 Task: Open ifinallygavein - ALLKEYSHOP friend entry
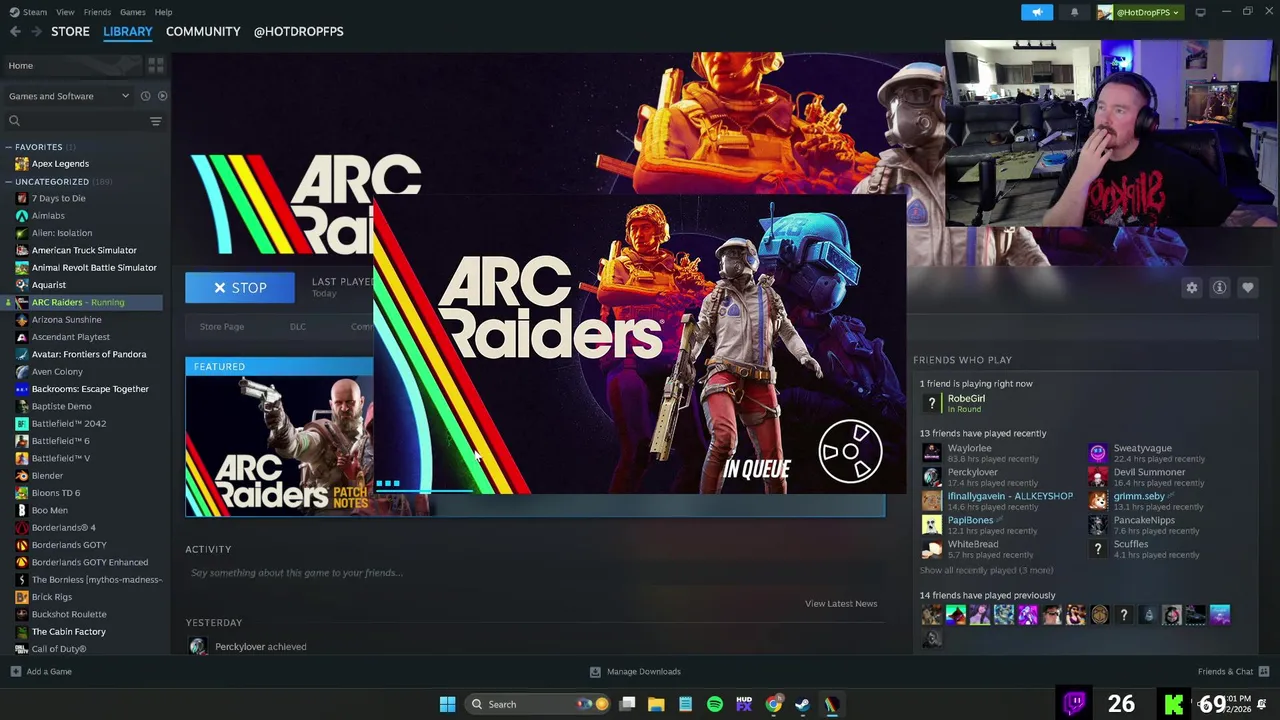(x=998, y=501)
